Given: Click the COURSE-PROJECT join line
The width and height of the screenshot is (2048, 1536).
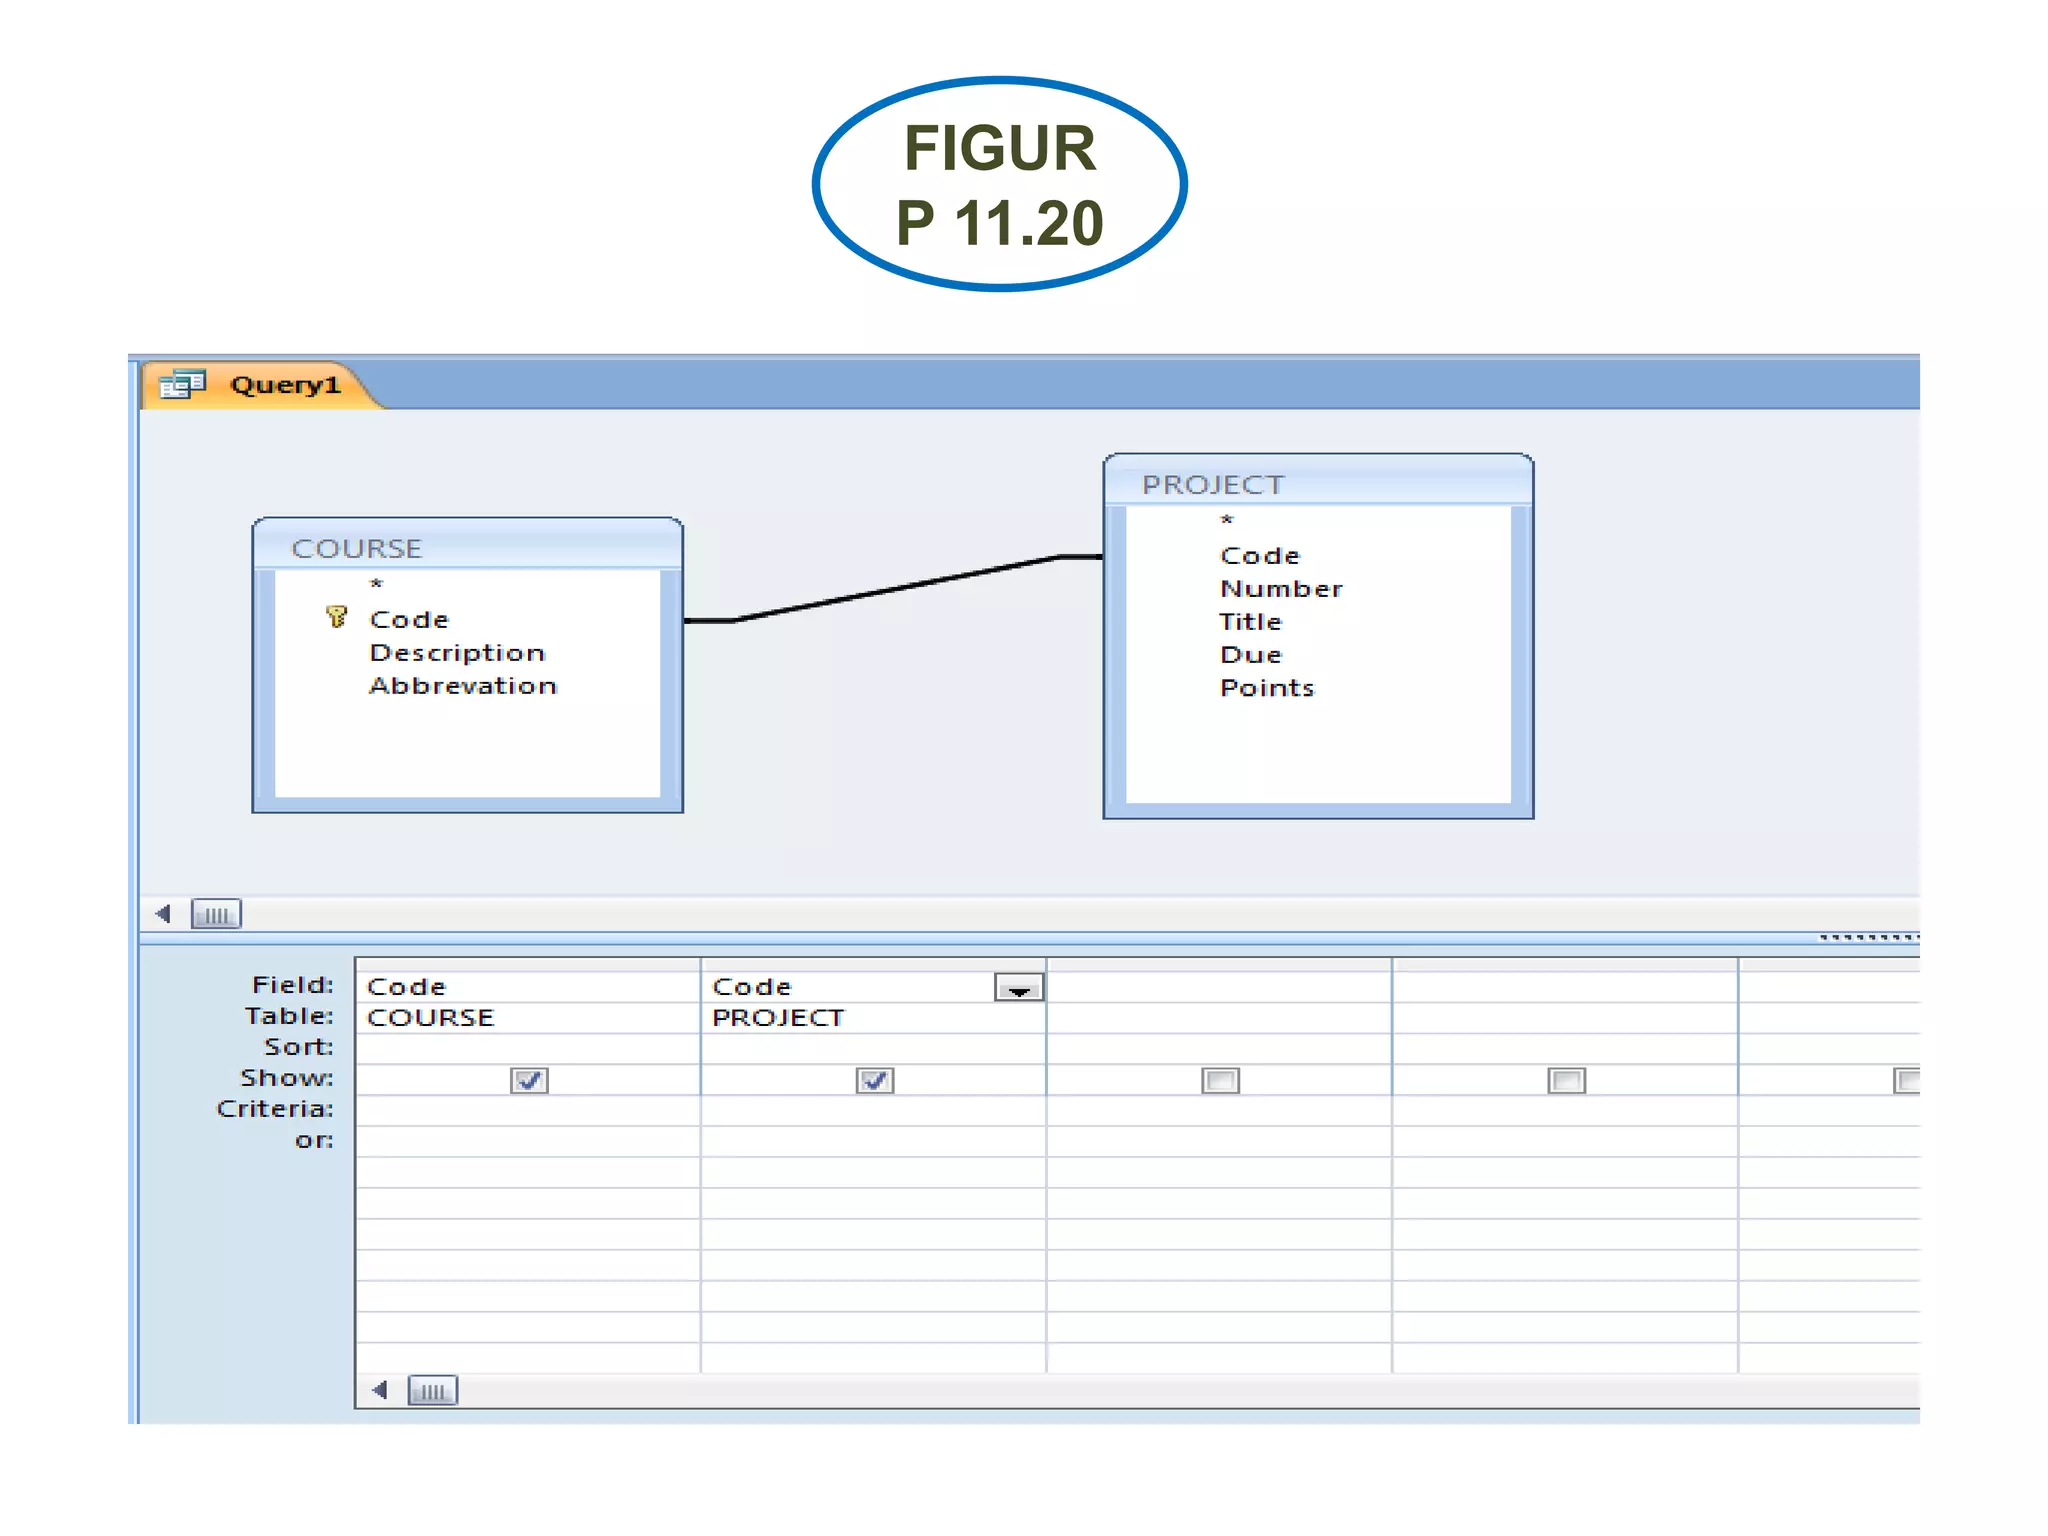Looking at the screenshot, I should [893, 590].
